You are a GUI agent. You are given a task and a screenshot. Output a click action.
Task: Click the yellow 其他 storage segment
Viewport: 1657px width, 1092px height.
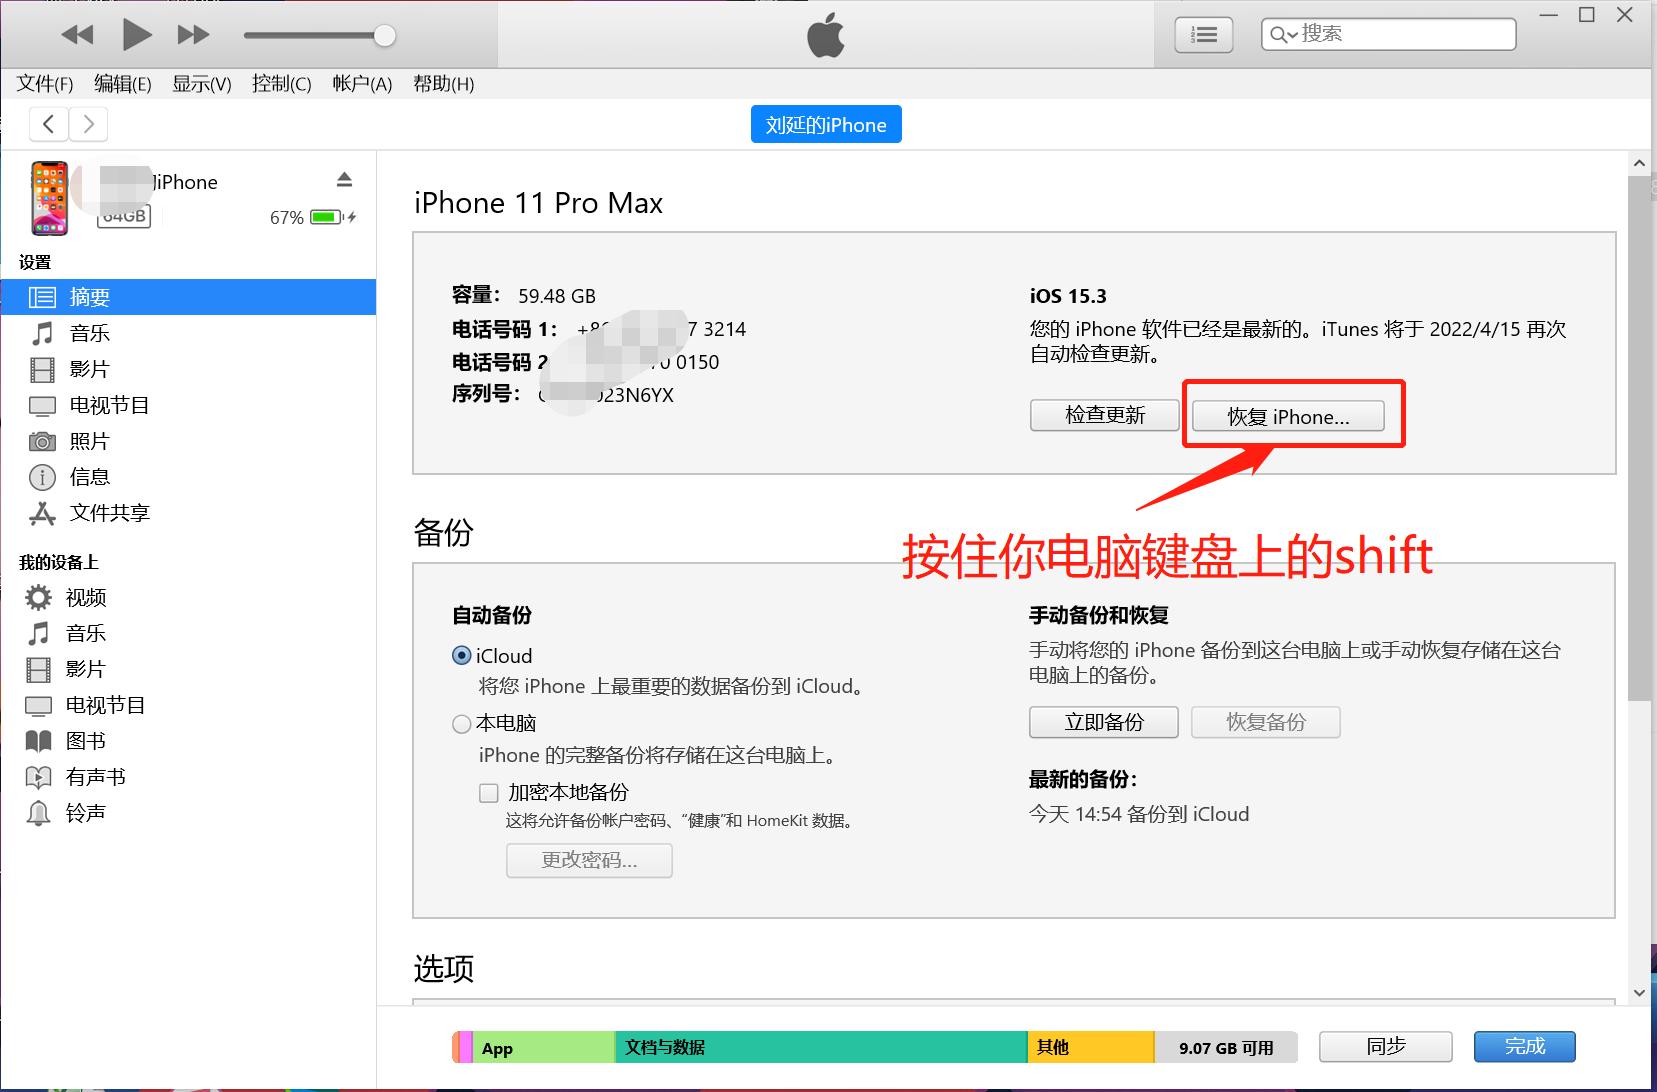(1091, 1047)
